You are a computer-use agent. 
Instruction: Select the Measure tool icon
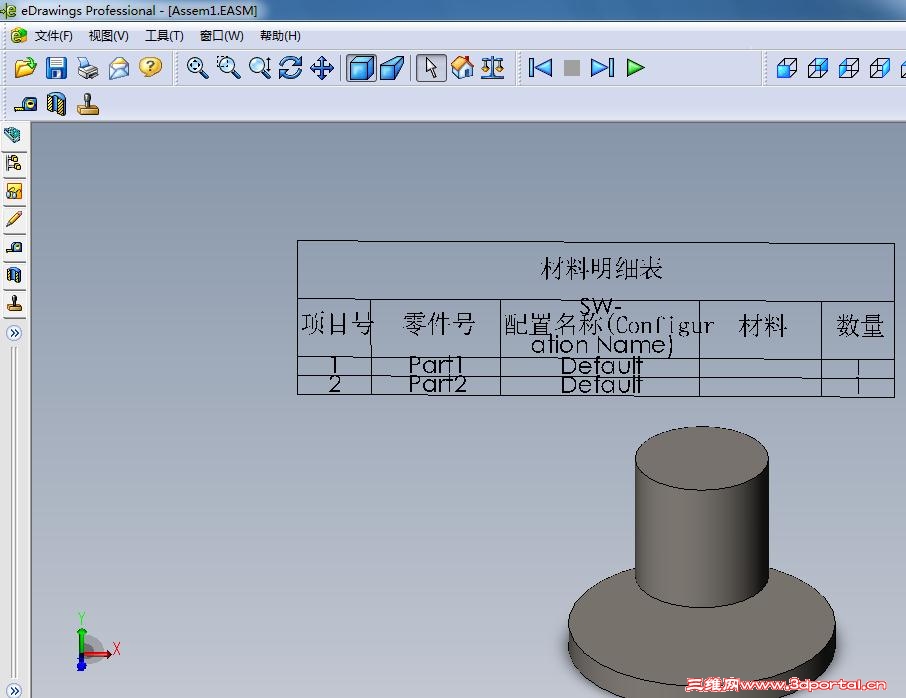pyautogui.click(x=27, y=103)
